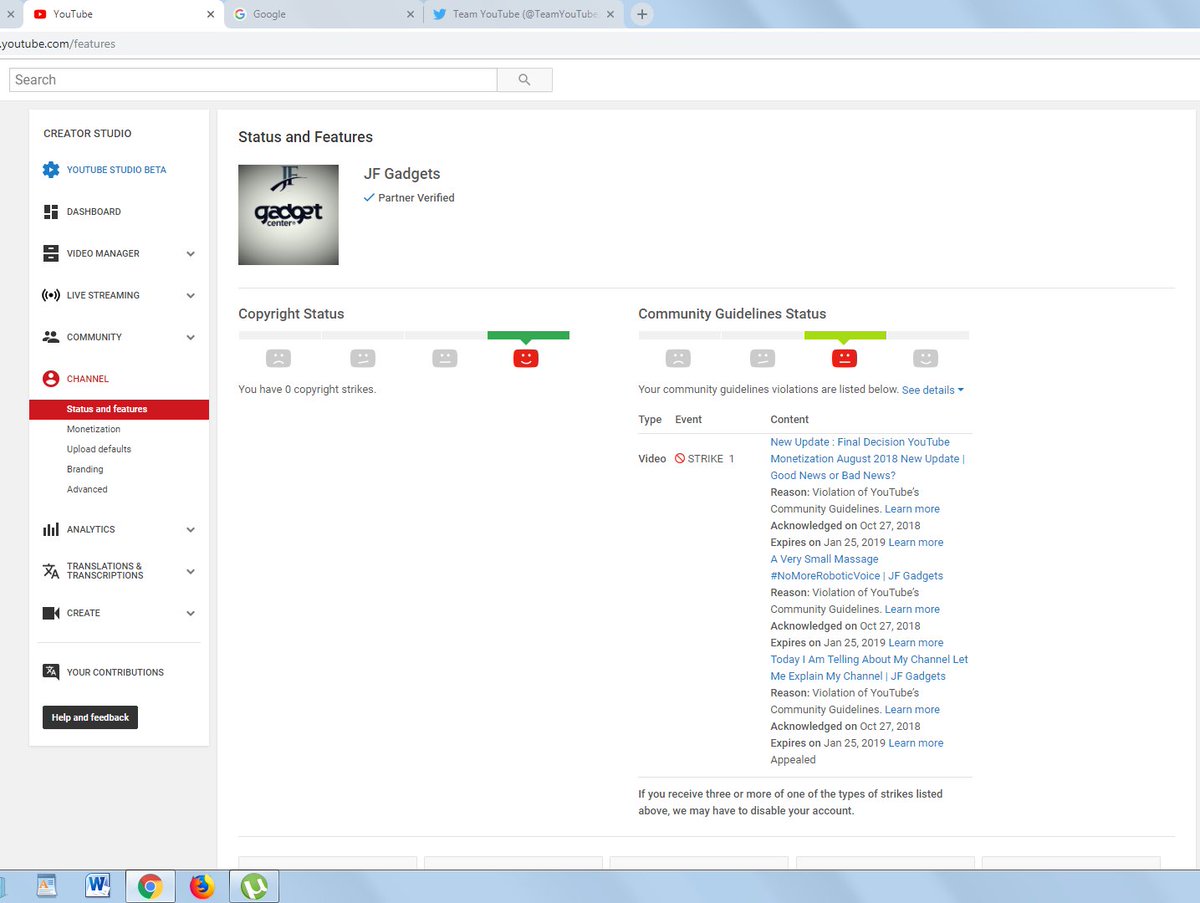Click the JF Gadgets channel name
Image resolution: width=1200 pixels, height=903 pixels.
[x=402, y=174]
